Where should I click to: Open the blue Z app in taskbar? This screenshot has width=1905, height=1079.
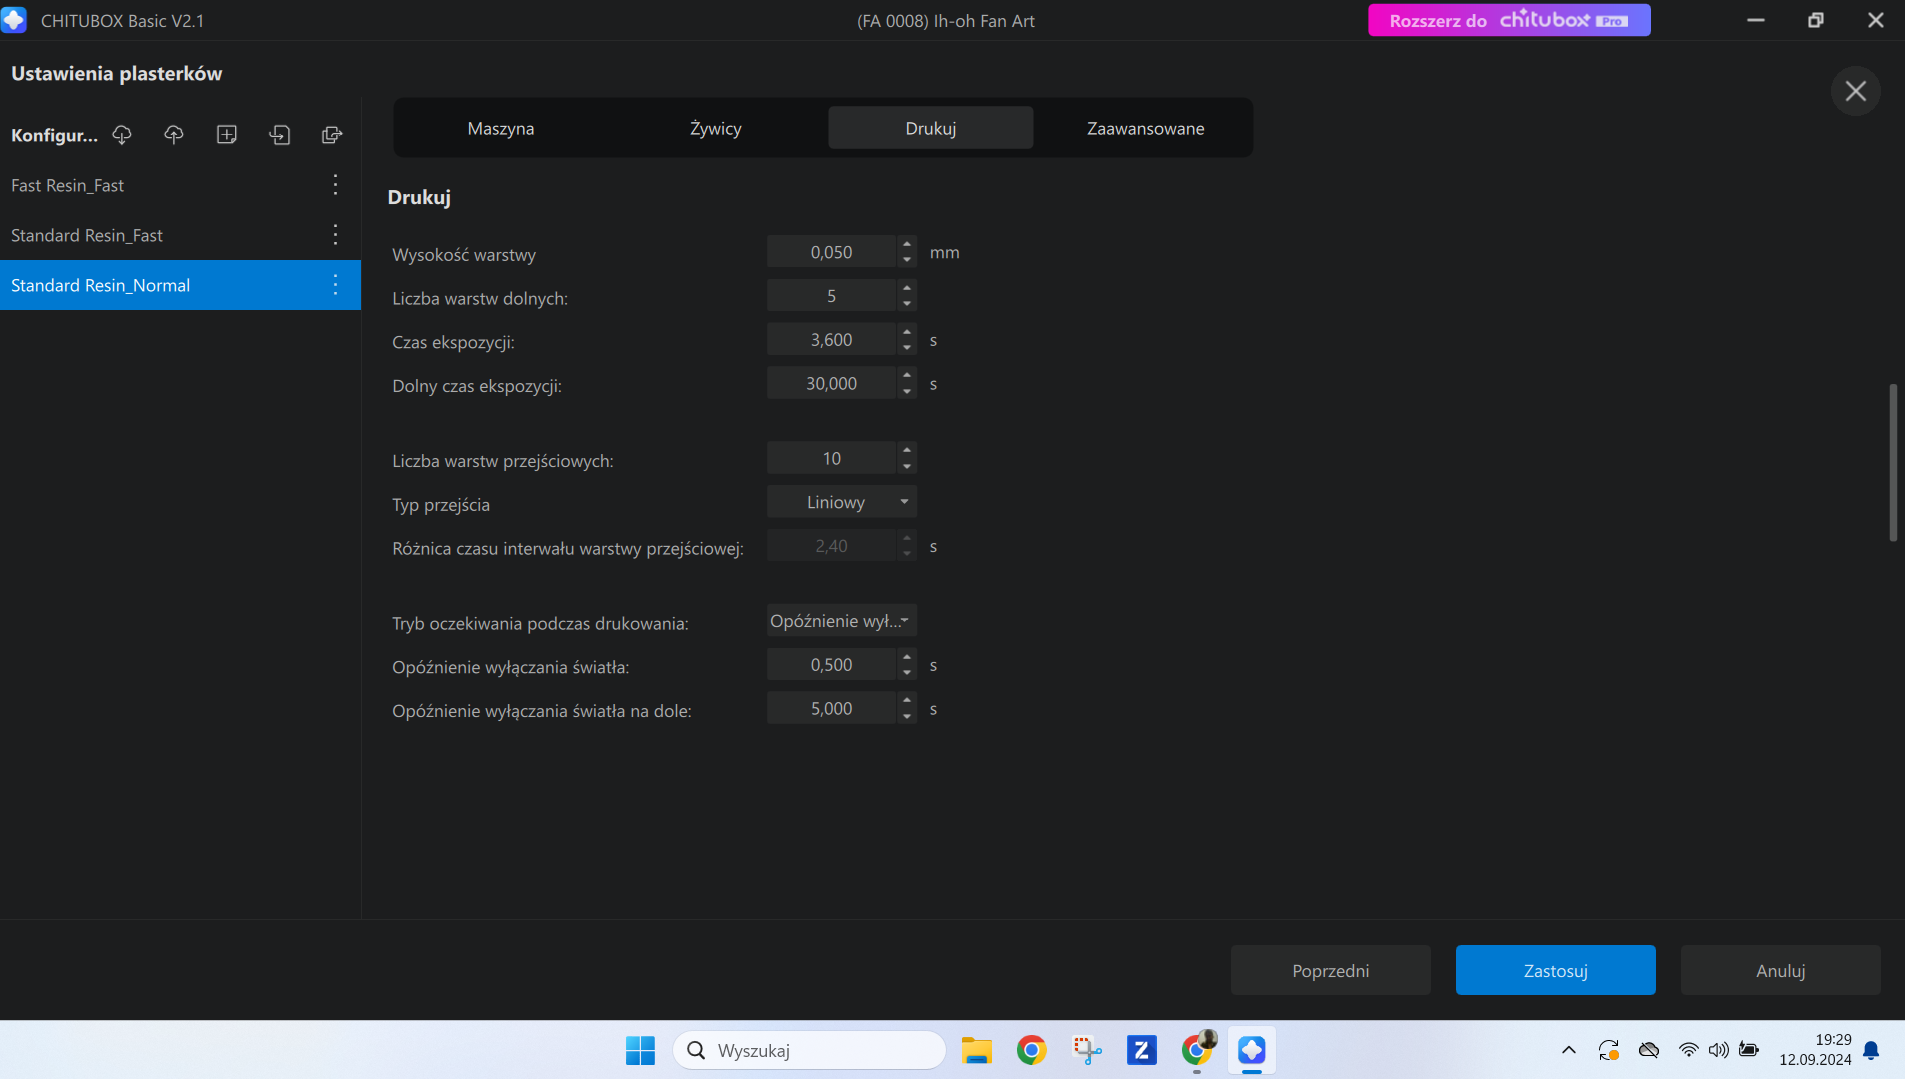pos(1141,1050)
